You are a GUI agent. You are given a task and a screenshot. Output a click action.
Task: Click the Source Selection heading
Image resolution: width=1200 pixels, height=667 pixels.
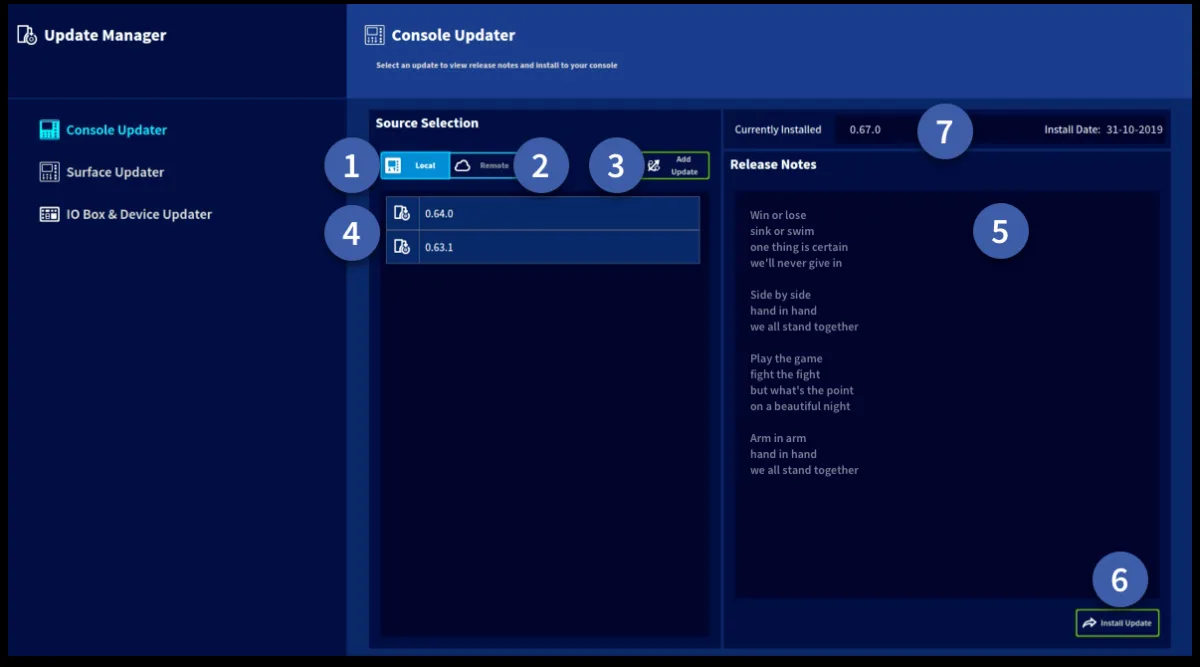point(427,123)
